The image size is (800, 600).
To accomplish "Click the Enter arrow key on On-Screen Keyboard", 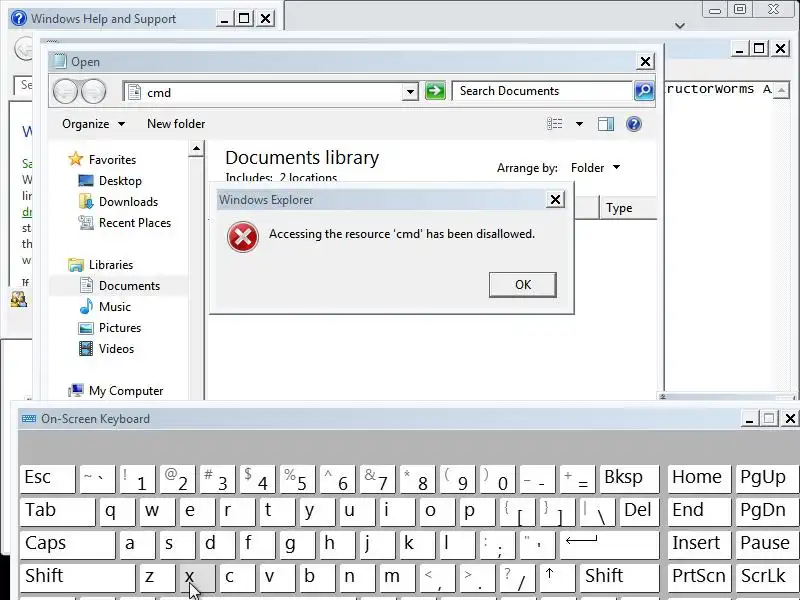I will point(610,544).
